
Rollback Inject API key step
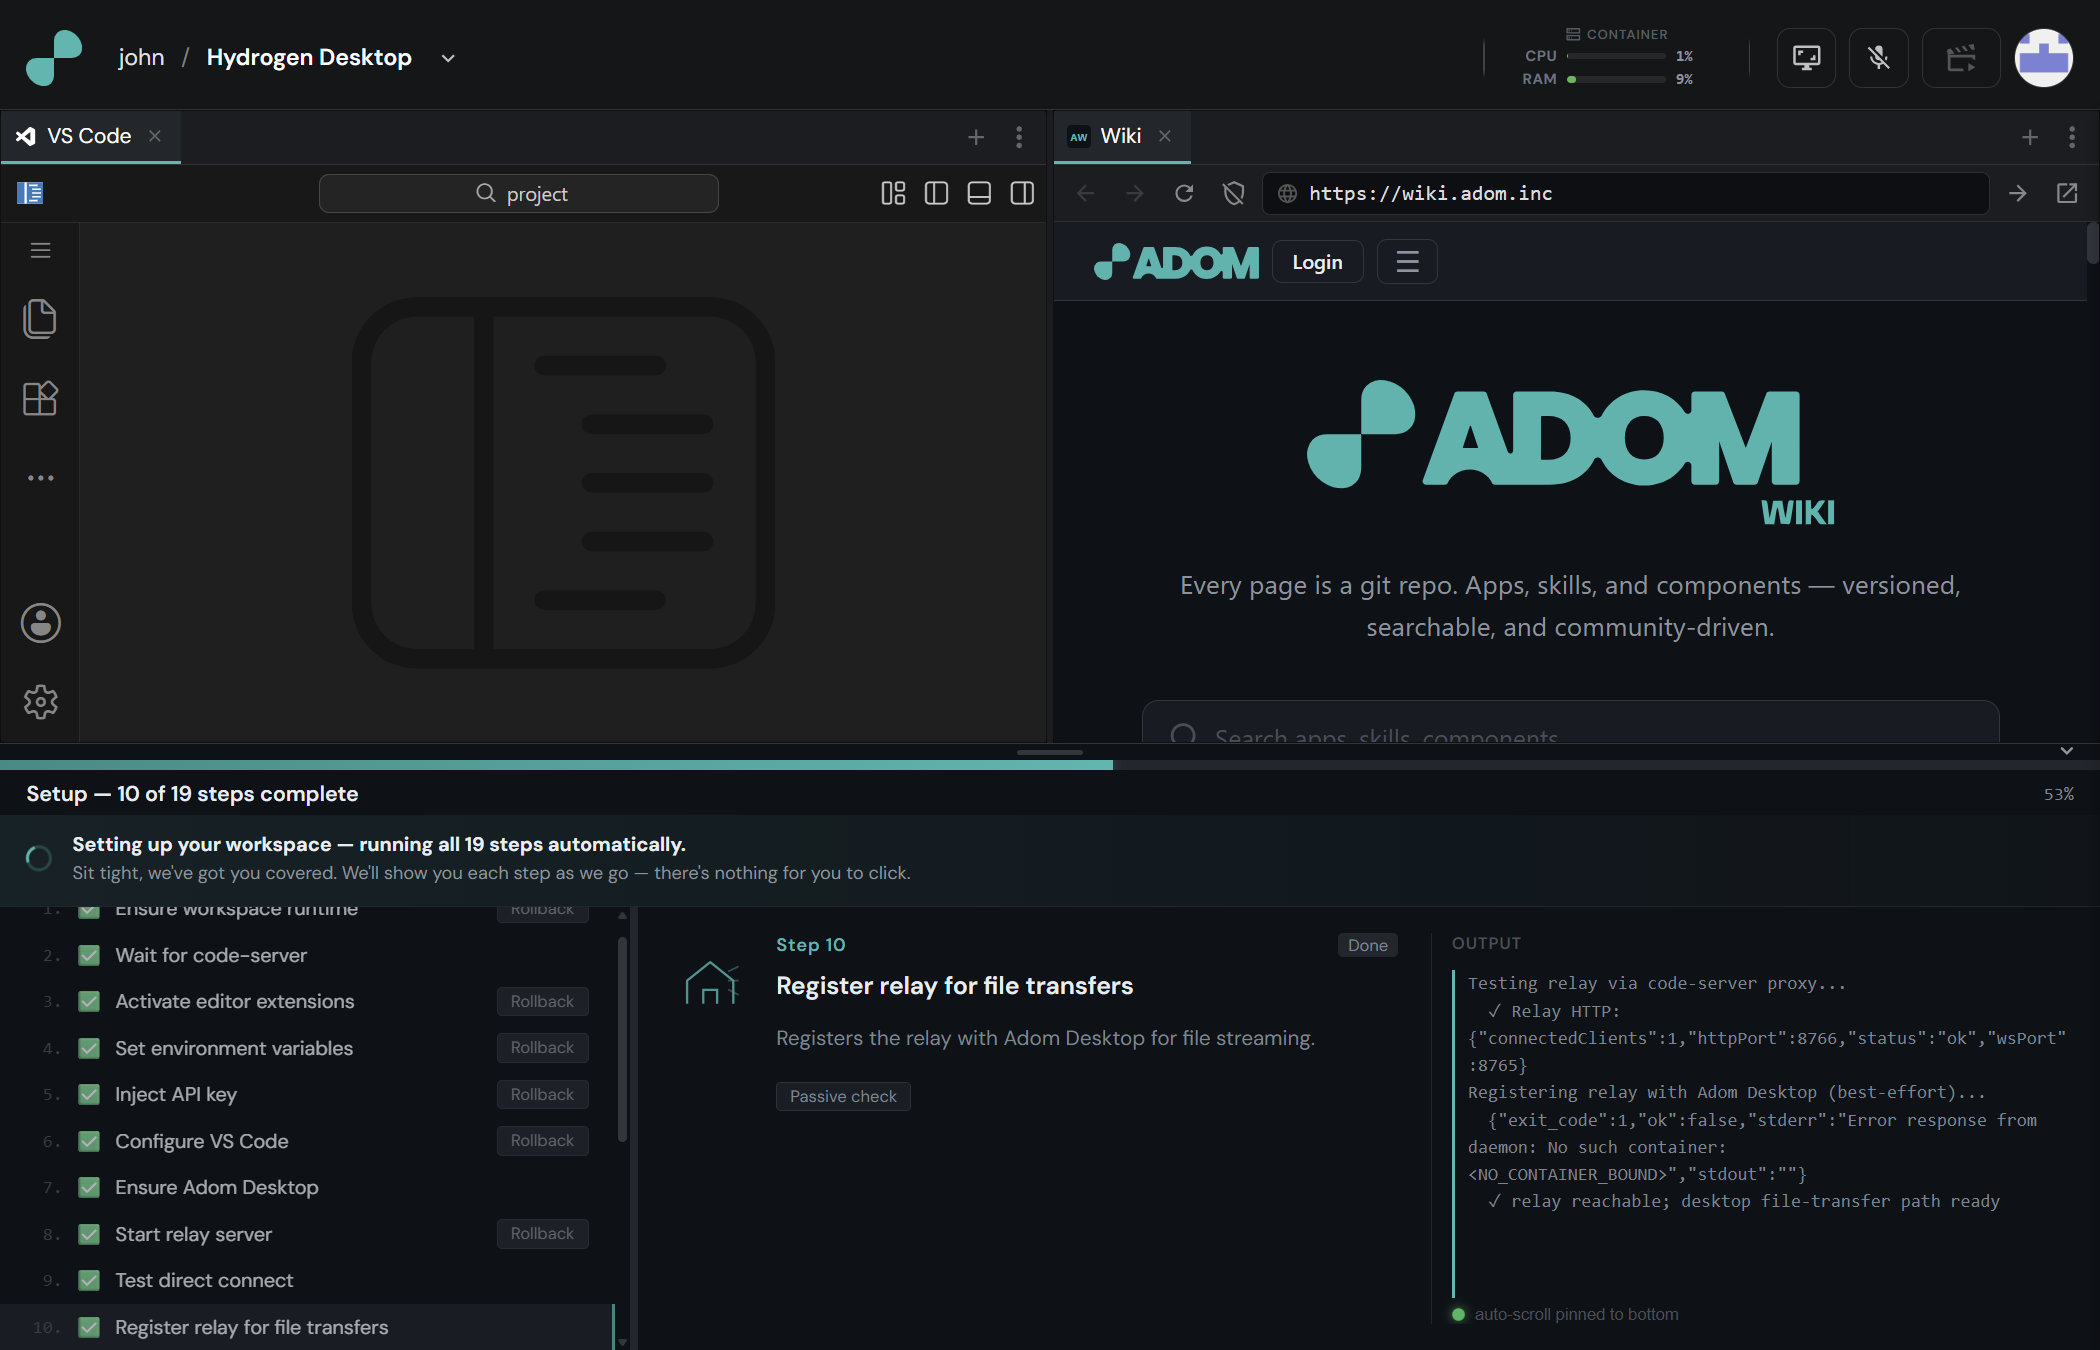point(542,1094)
